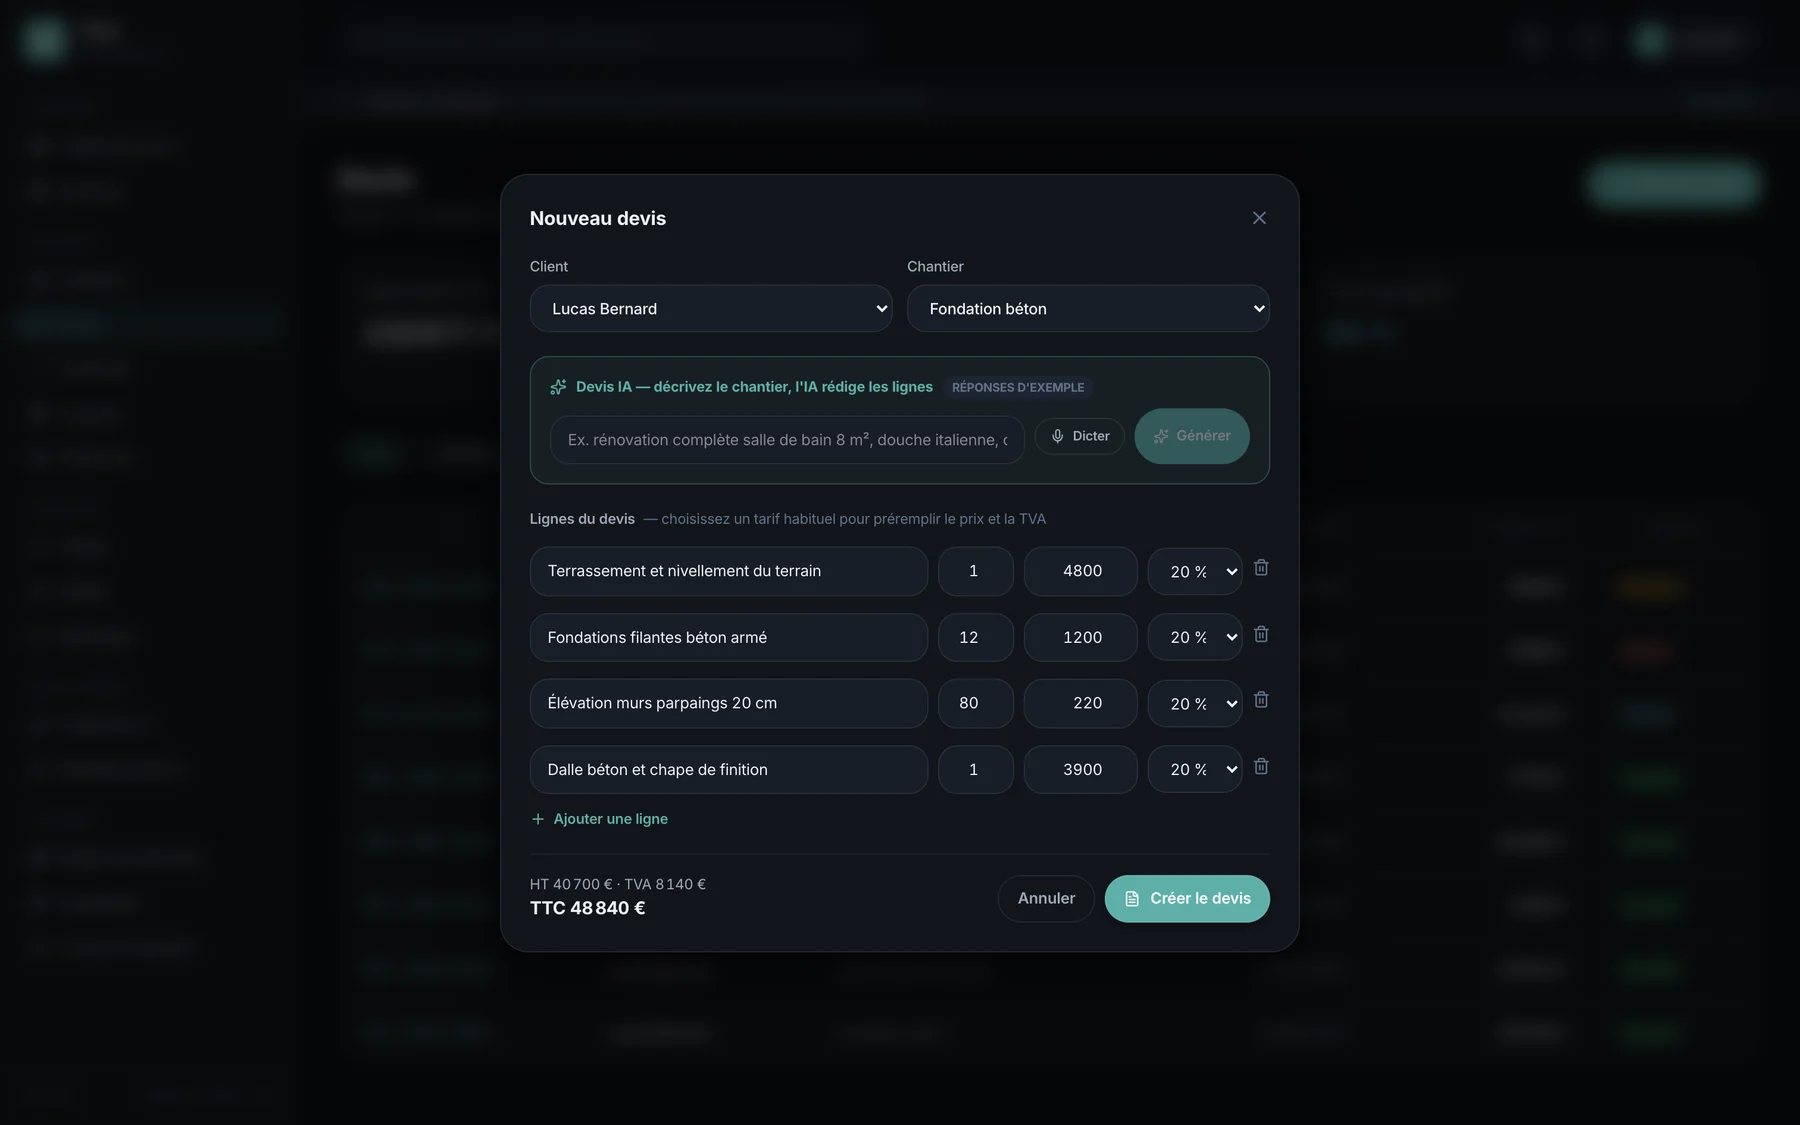Edit the Terrassement et nivellement description field
Screen dimensions: 1800x1125
(729, 571)
